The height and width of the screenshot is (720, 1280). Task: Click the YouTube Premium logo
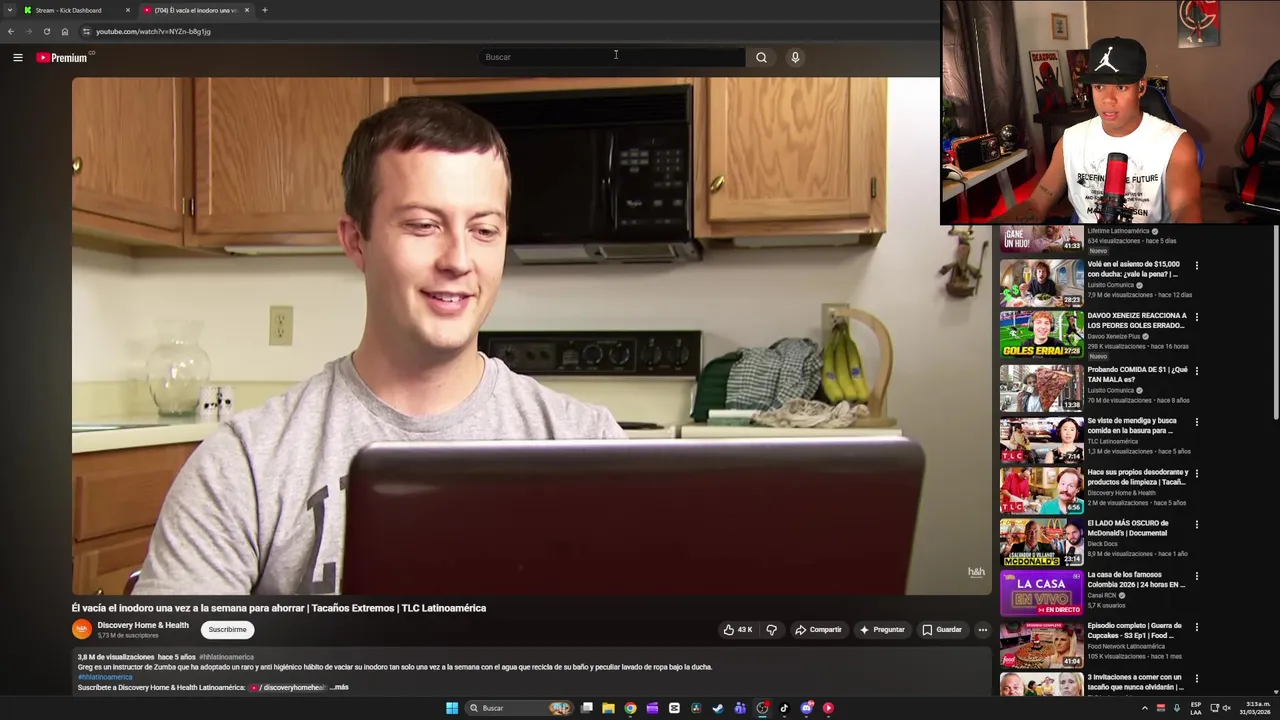(62, 58)
